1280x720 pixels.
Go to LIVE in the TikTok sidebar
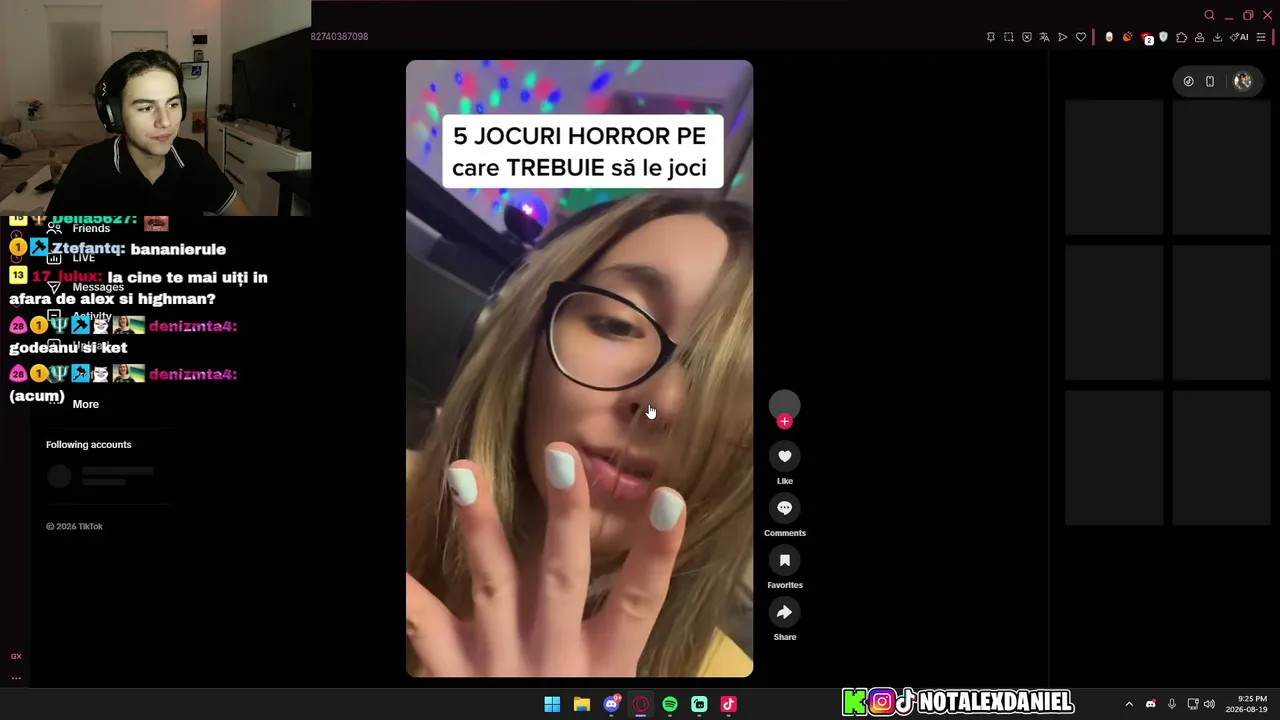point(71,258)
